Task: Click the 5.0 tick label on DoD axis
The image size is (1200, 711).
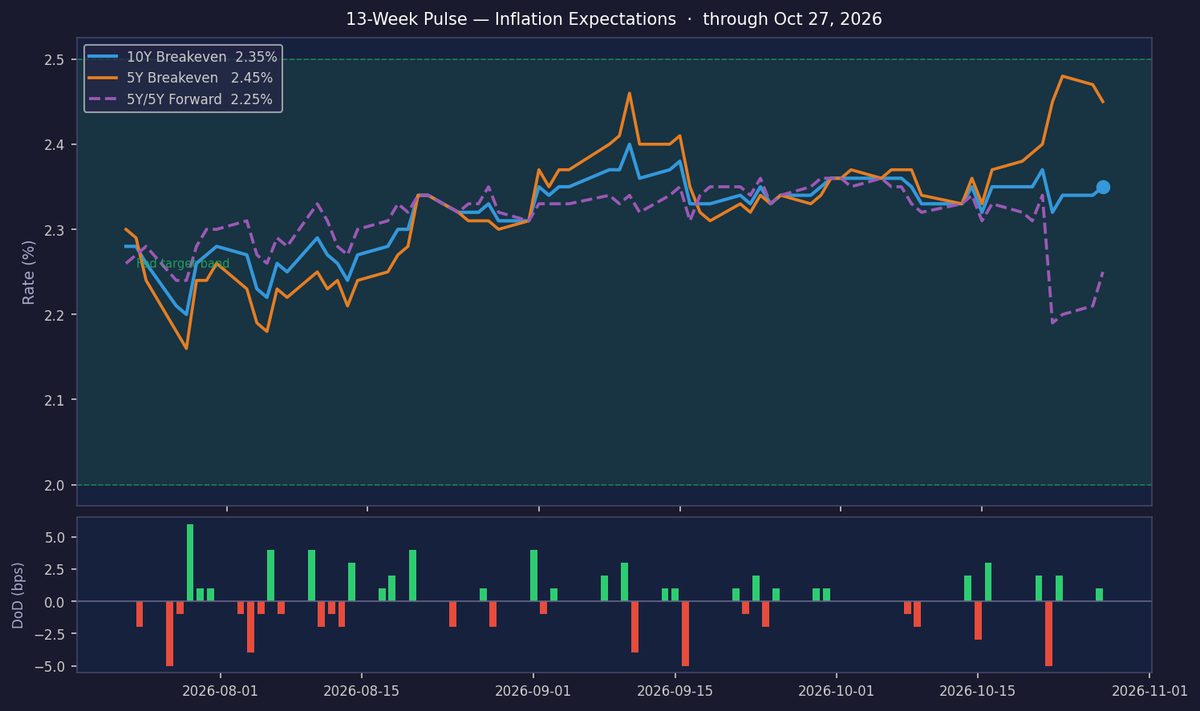Action: click(x=57, y=538)
